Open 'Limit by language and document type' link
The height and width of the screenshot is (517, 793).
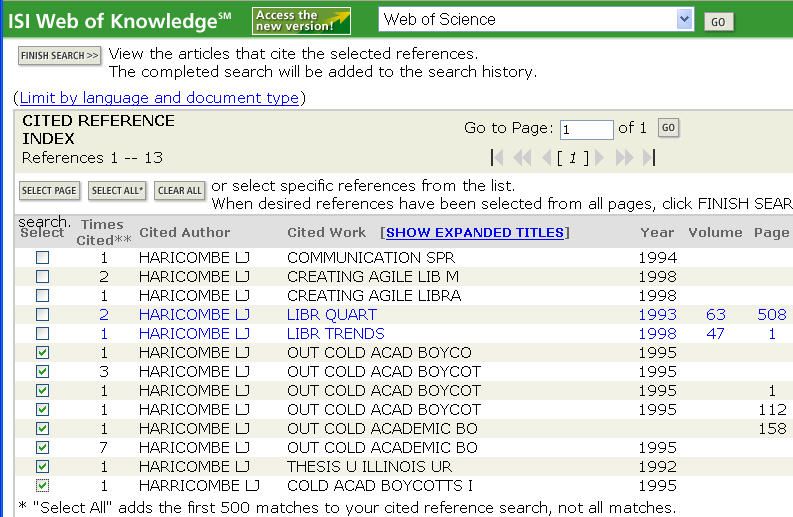click(159, 97)
